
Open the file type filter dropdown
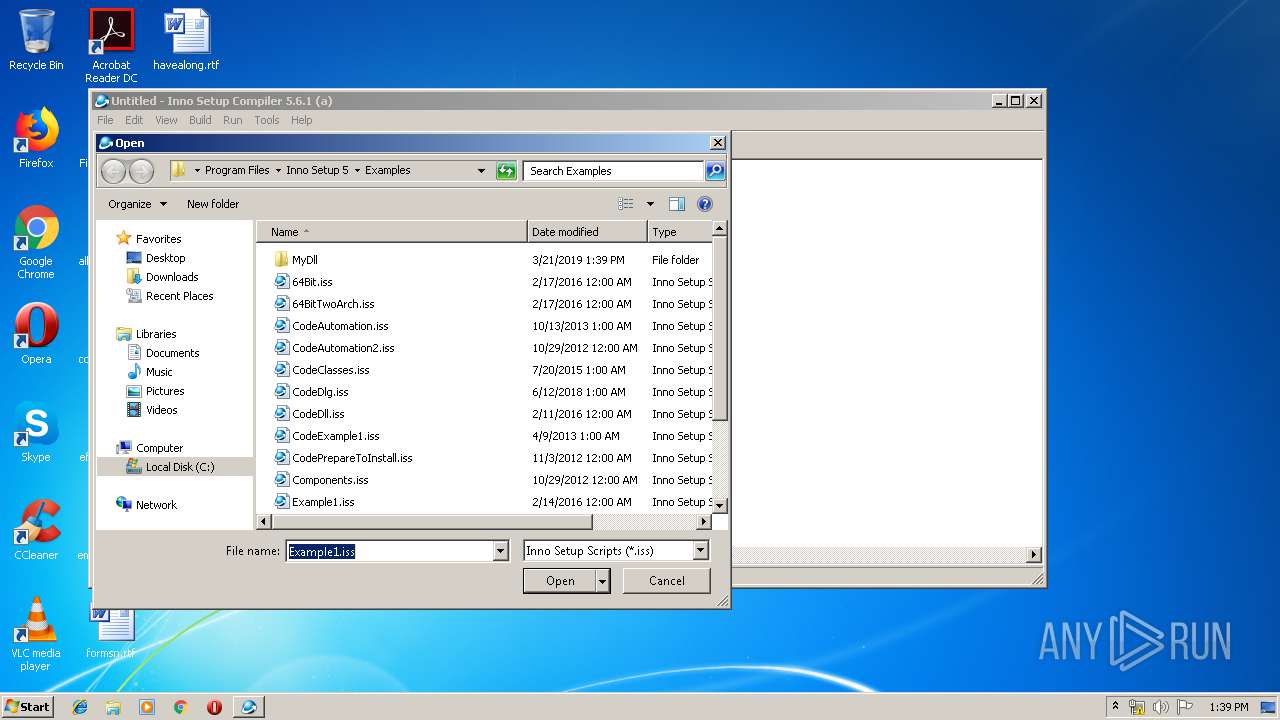point(700,551)
